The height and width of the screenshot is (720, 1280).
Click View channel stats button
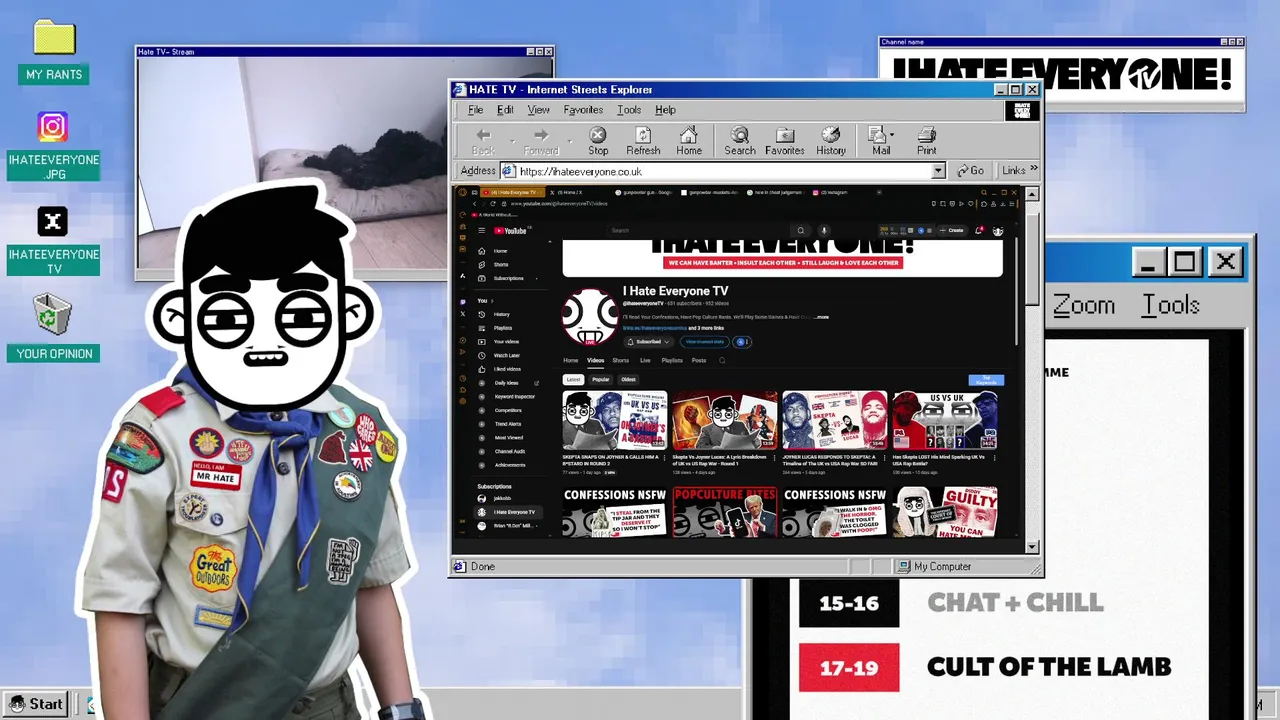tap(705, 342)
